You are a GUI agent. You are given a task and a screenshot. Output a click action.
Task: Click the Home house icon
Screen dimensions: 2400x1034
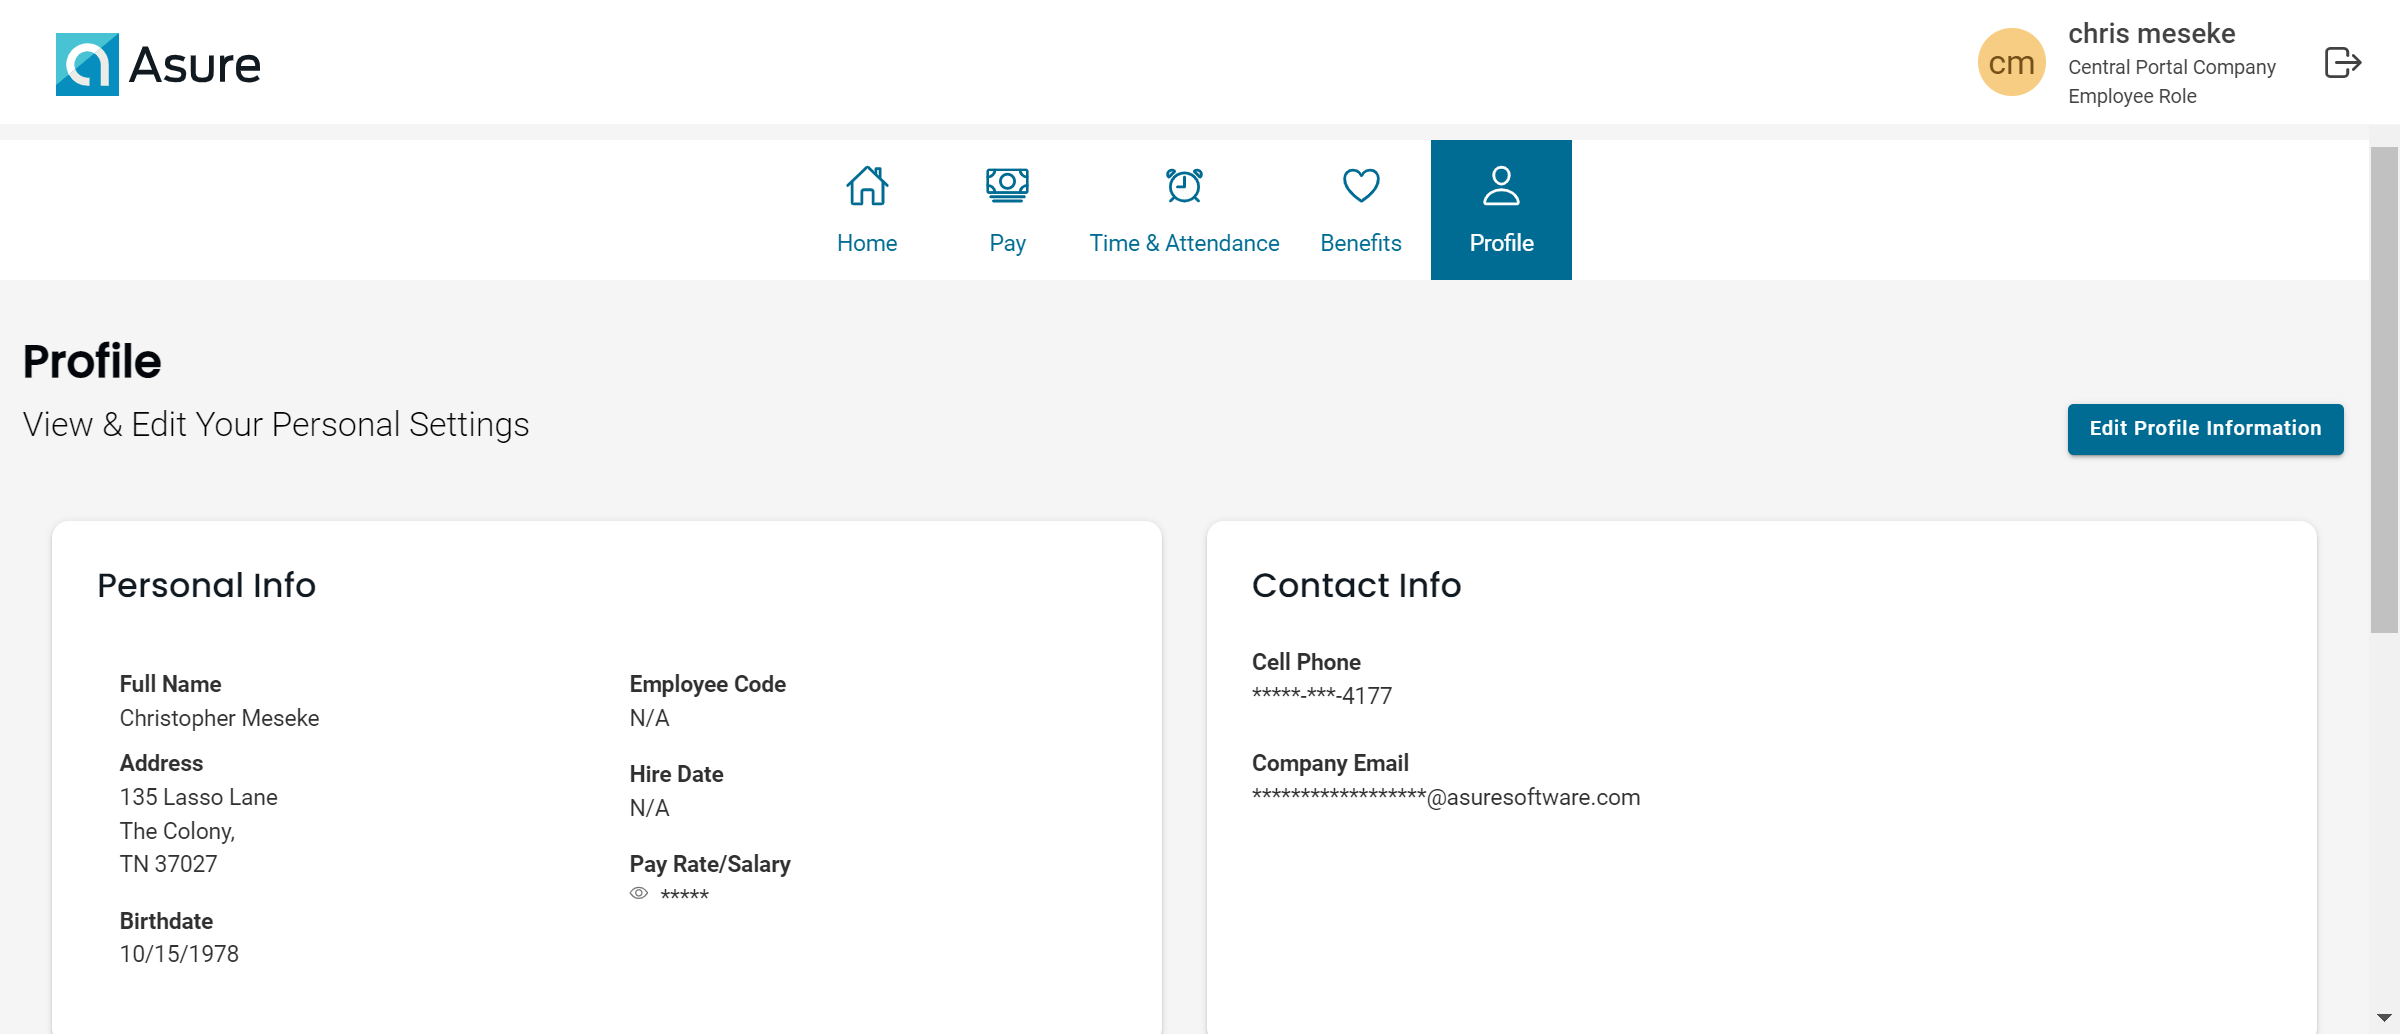(x=867, y=185)
